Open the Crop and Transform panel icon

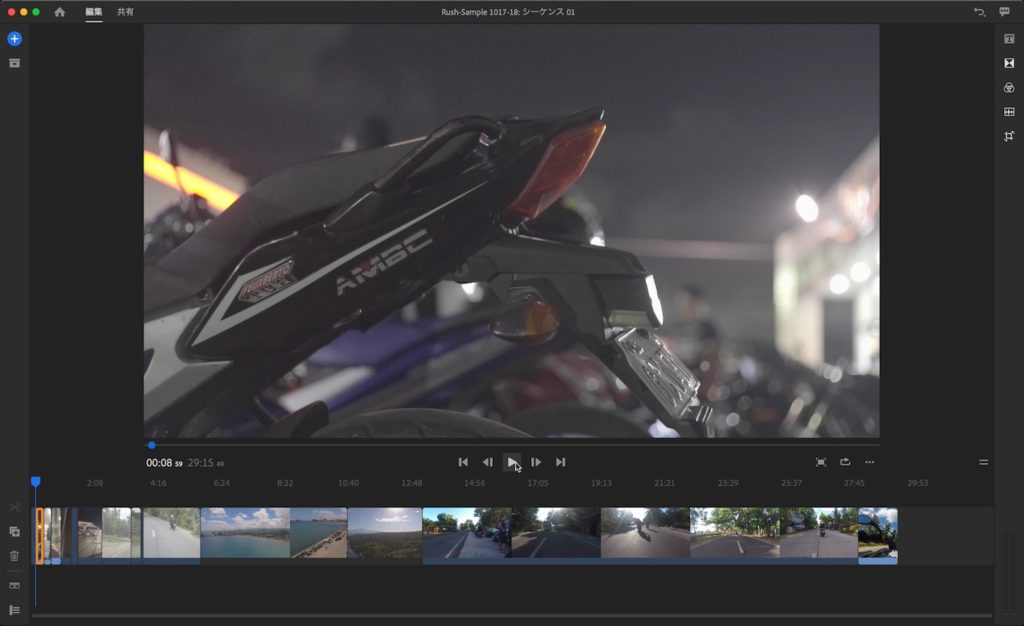[1009, 136]
